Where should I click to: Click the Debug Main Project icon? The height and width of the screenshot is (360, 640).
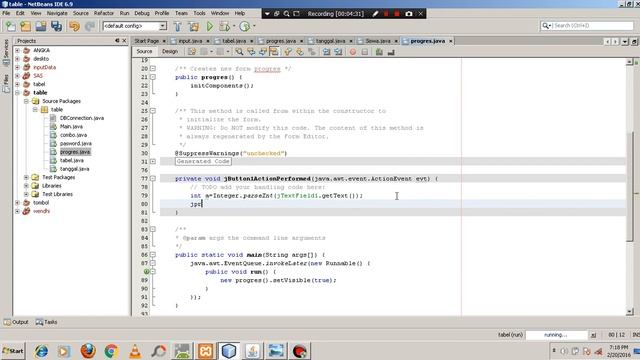[x=224, y=27]
